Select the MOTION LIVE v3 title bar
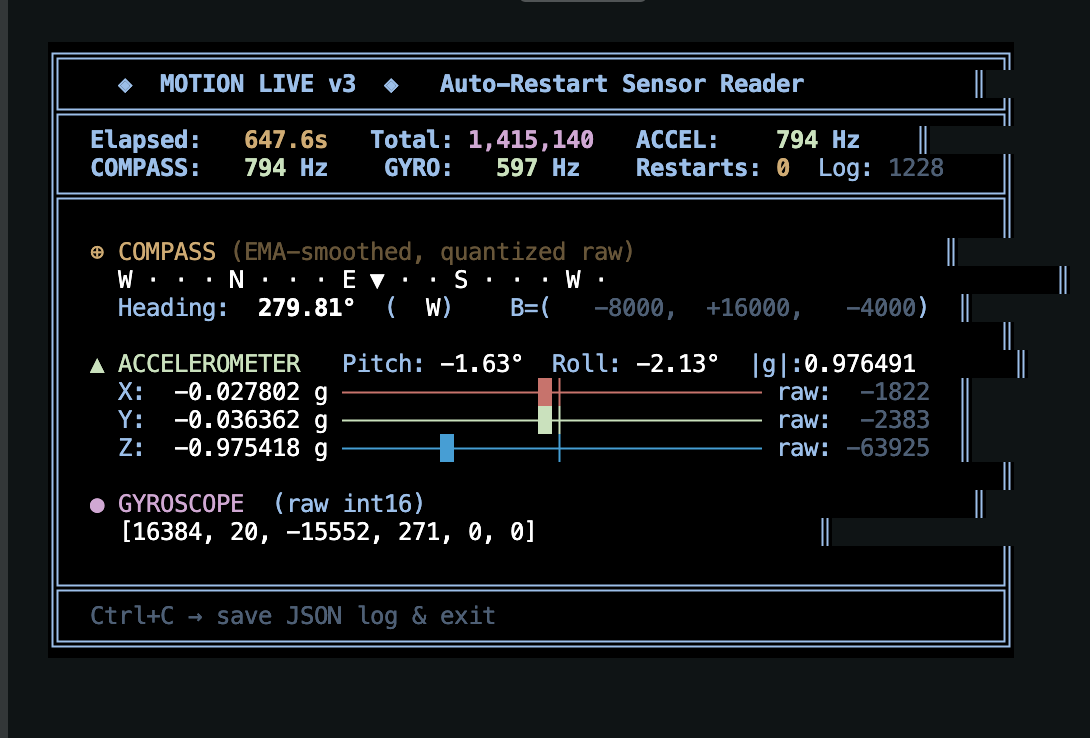Screen dimensions: 1090x738 (256, 84)
